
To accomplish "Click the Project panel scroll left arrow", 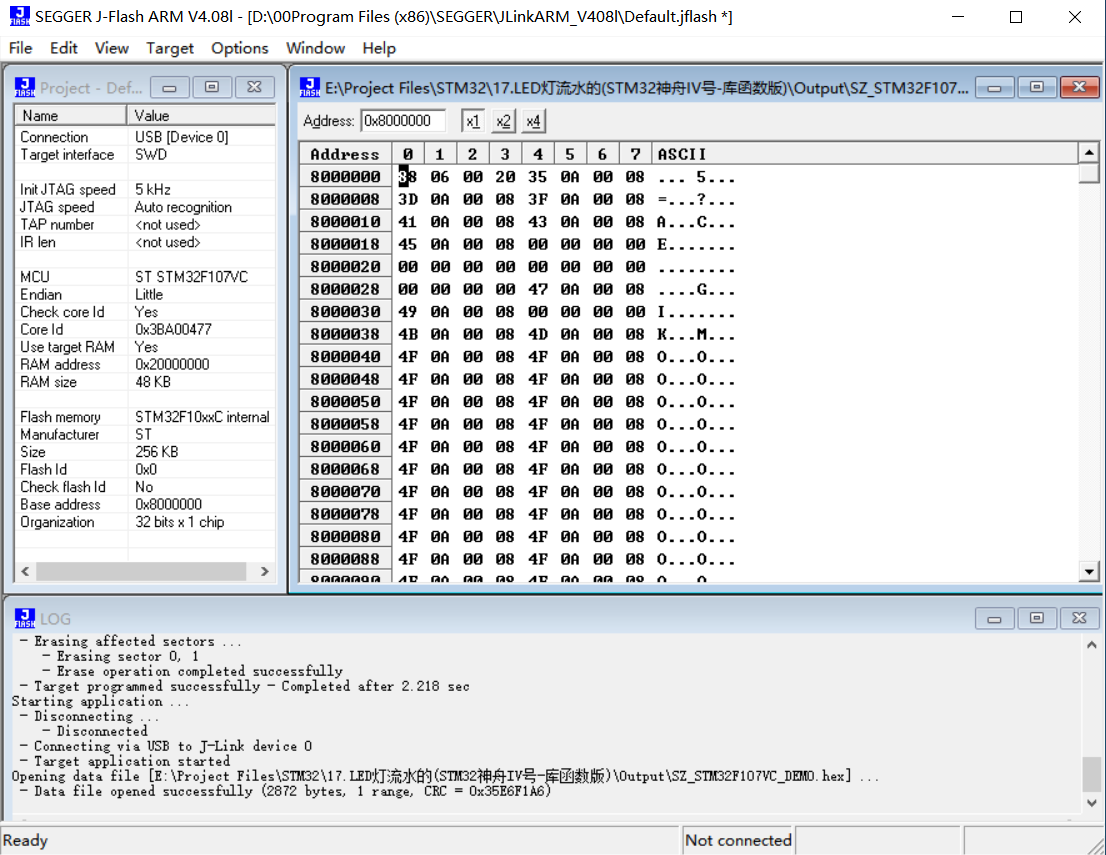I will (x=25, y=571).
